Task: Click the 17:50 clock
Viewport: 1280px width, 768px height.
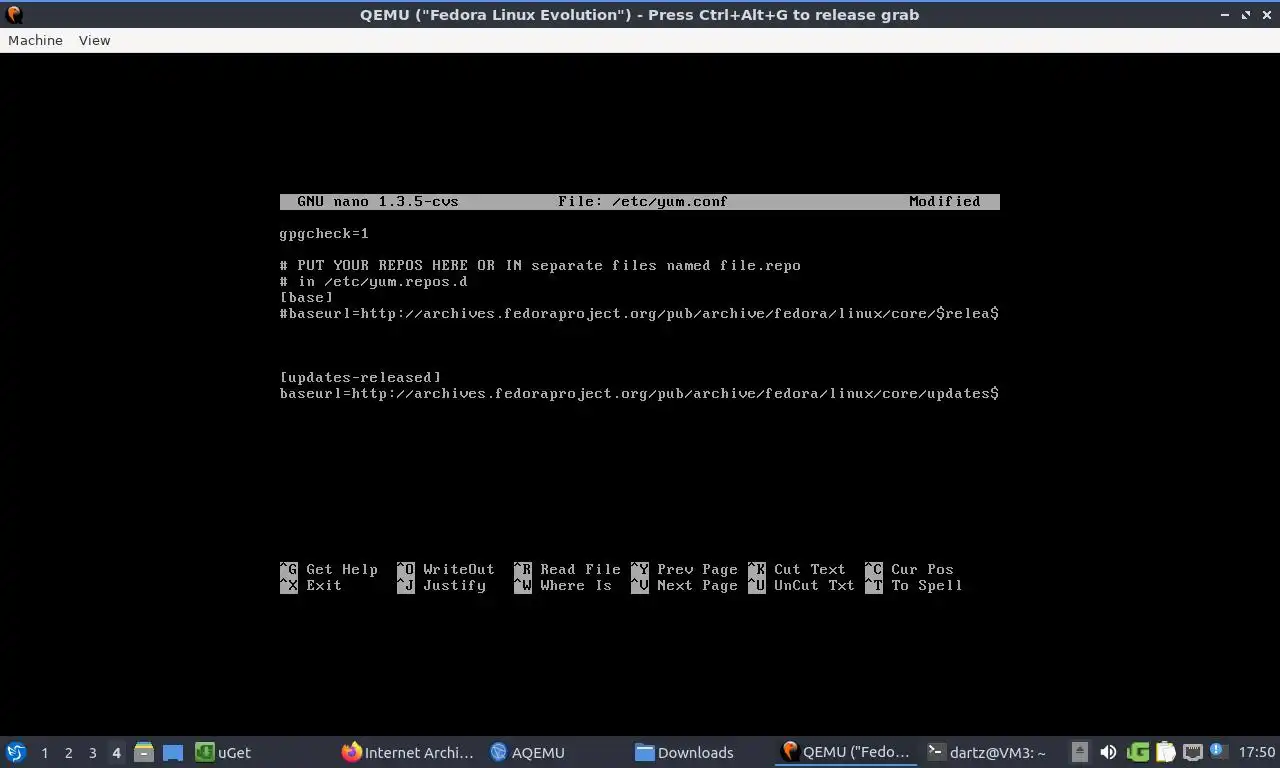Action: tap(1257, 752)
